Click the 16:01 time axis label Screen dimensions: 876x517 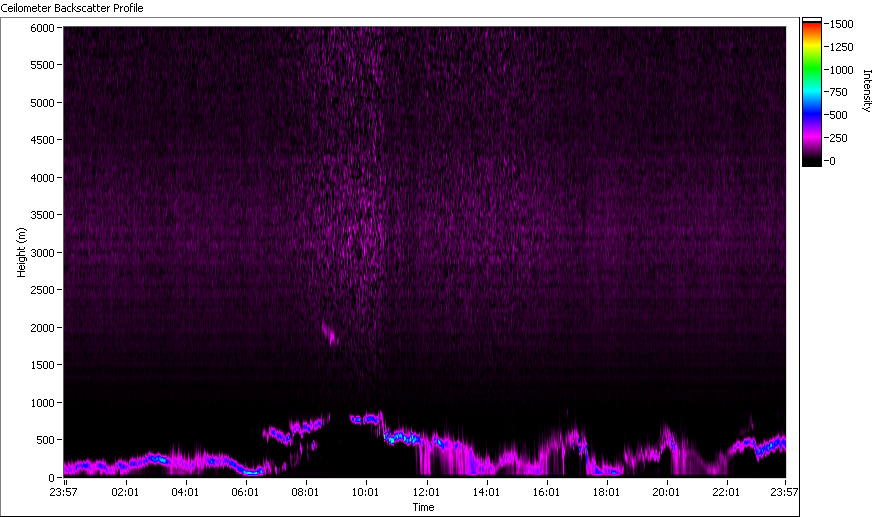(546, 492)
